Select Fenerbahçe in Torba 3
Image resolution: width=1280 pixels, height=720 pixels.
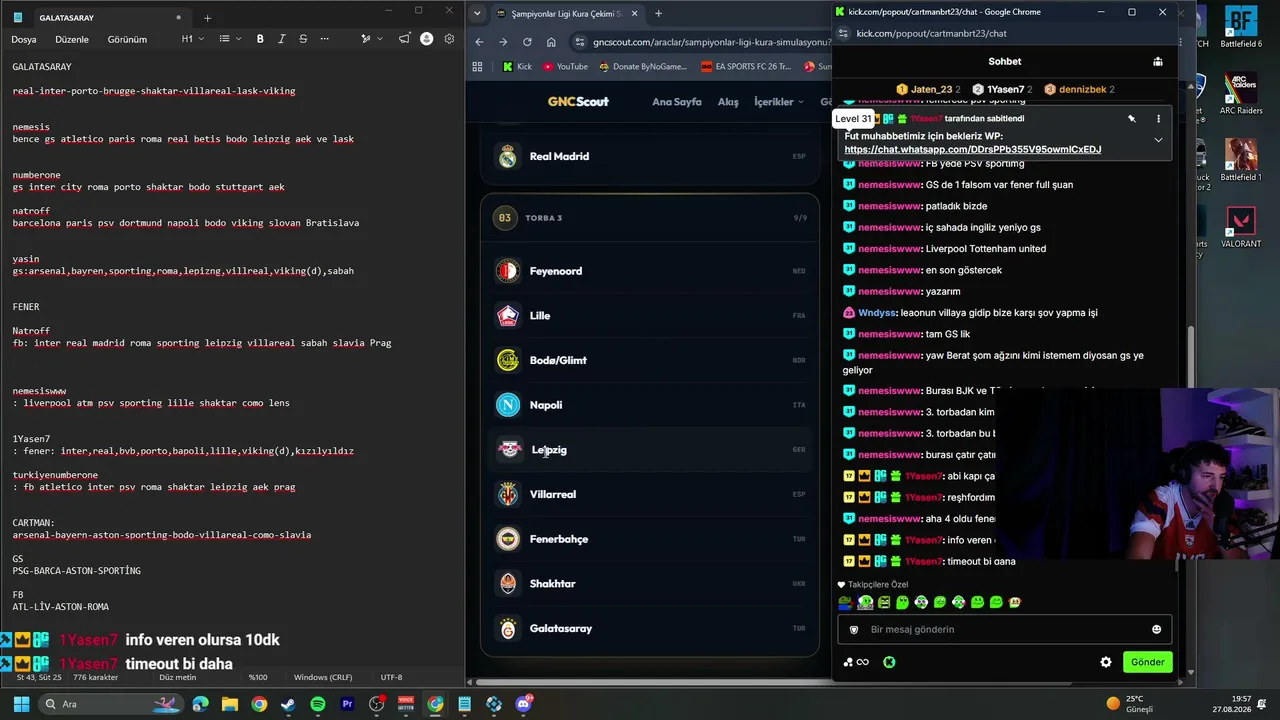pyautogui.click(x=650, y=539)
